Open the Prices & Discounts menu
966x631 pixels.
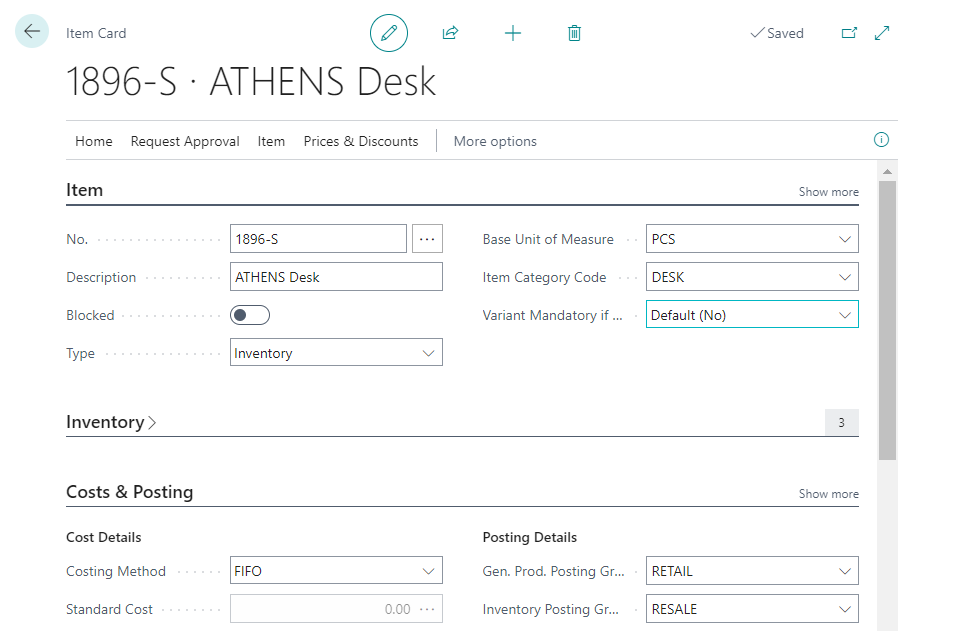[x=361, y=141]
